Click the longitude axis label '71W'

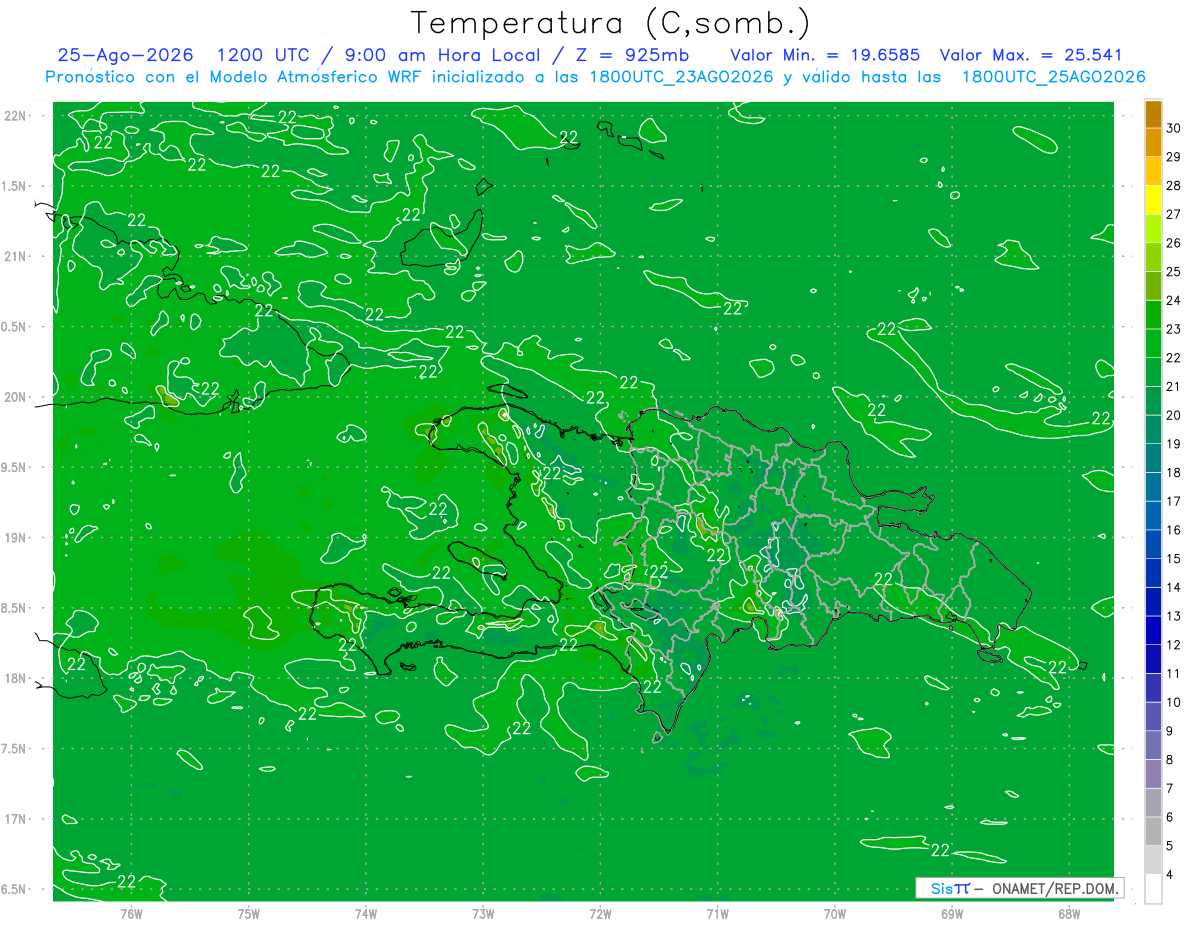coord(717,914)
